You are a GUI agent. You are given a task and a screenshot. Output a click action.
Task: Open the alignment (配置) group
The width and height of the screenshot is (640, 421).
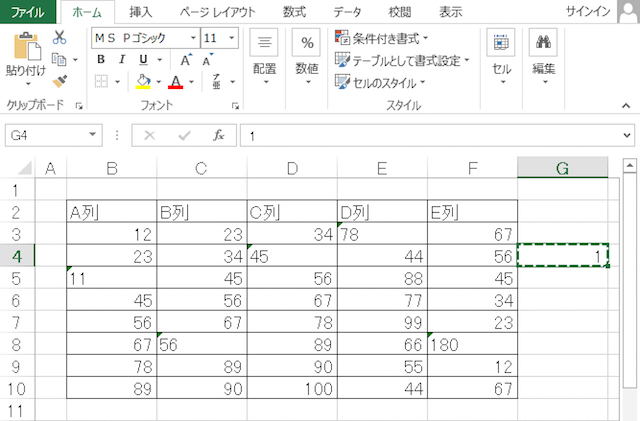click(x=264, y=57)
